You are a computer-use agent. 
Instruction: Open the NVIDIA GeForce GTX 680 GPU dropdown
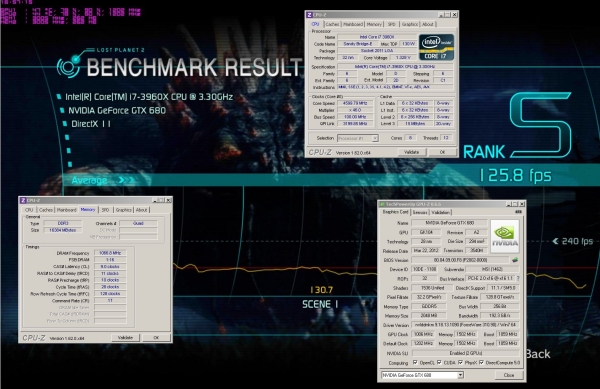click(422, 375)
